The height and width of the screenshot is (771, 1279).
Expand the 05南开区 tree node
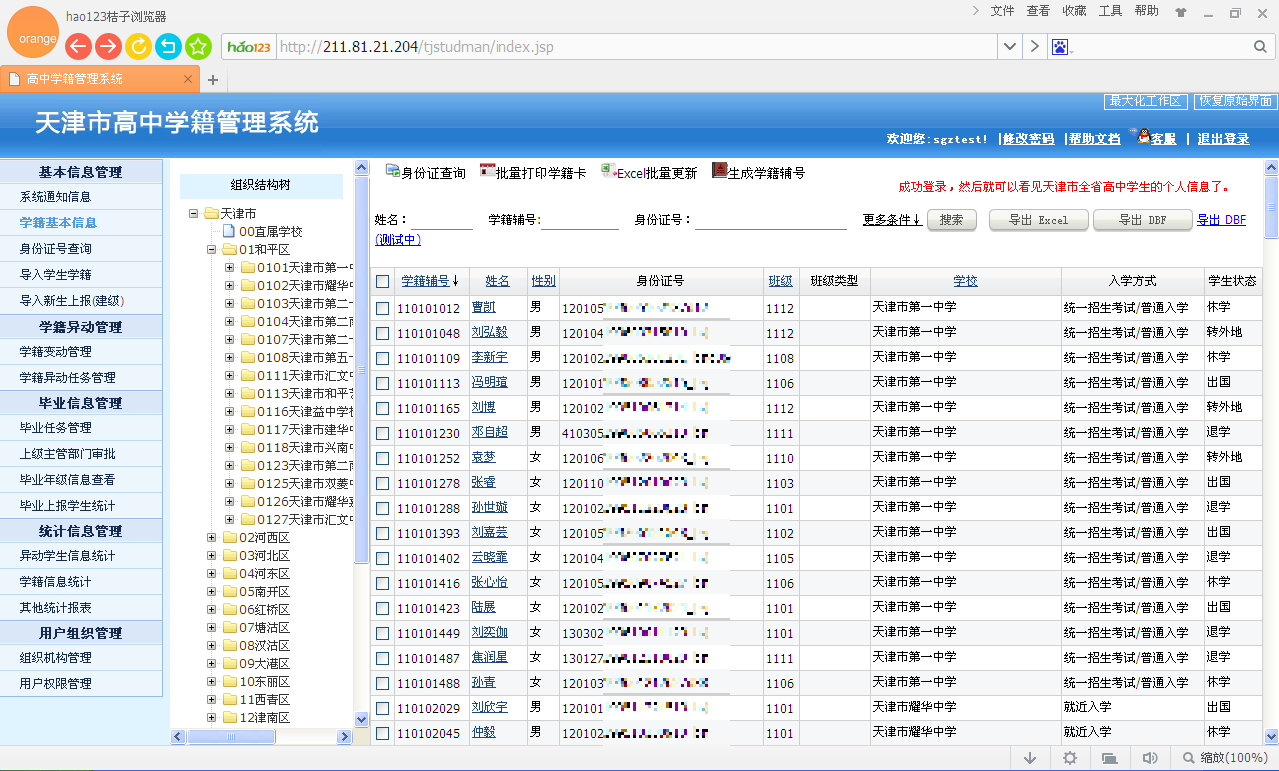pyautogui.click(x=211, y=591)
